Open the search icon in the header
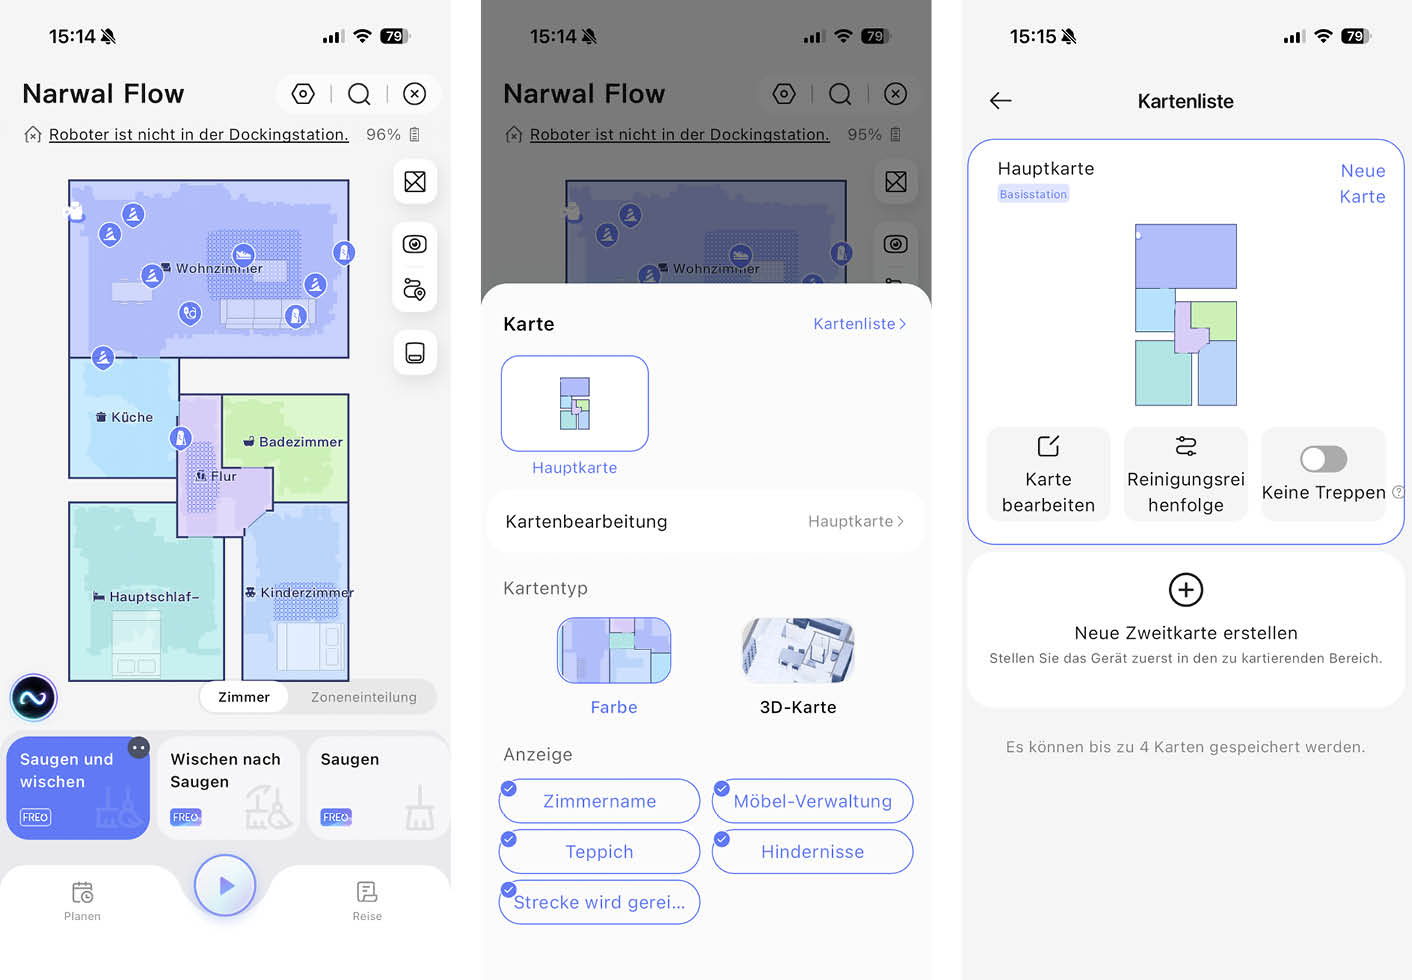The height and width of the screenshot is (980, 1412). point(359,93)
